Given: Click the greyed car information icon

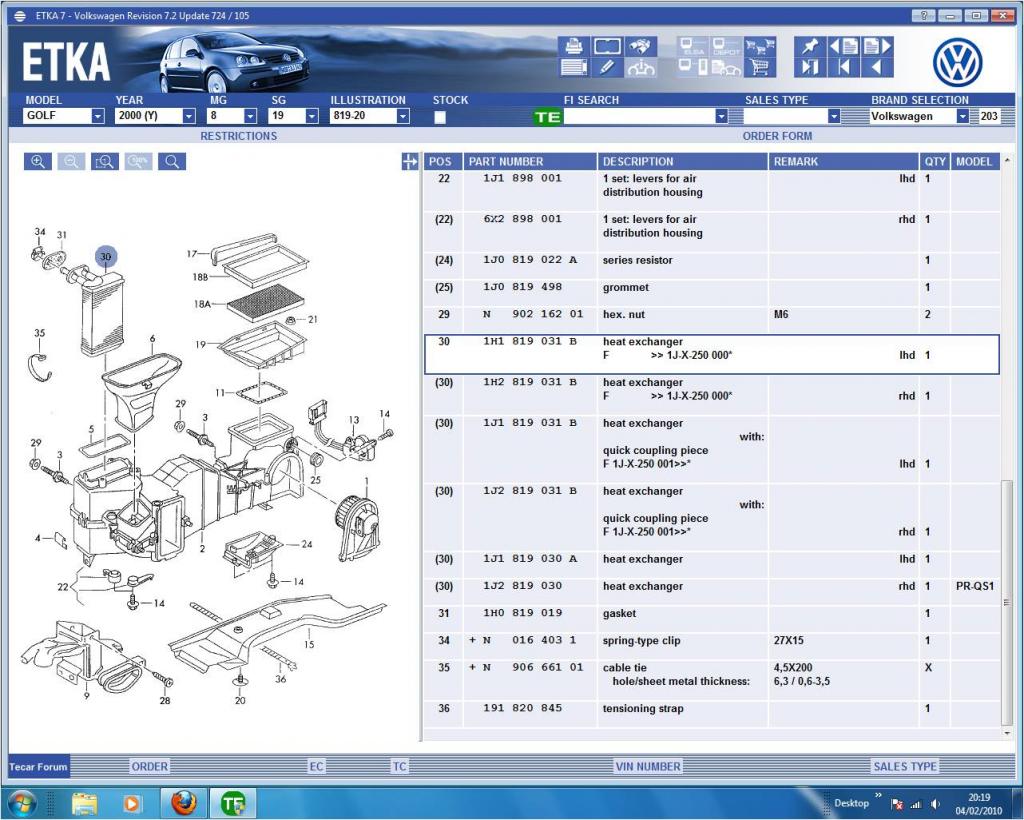Looking at the screenshot, I should (641, 67).
